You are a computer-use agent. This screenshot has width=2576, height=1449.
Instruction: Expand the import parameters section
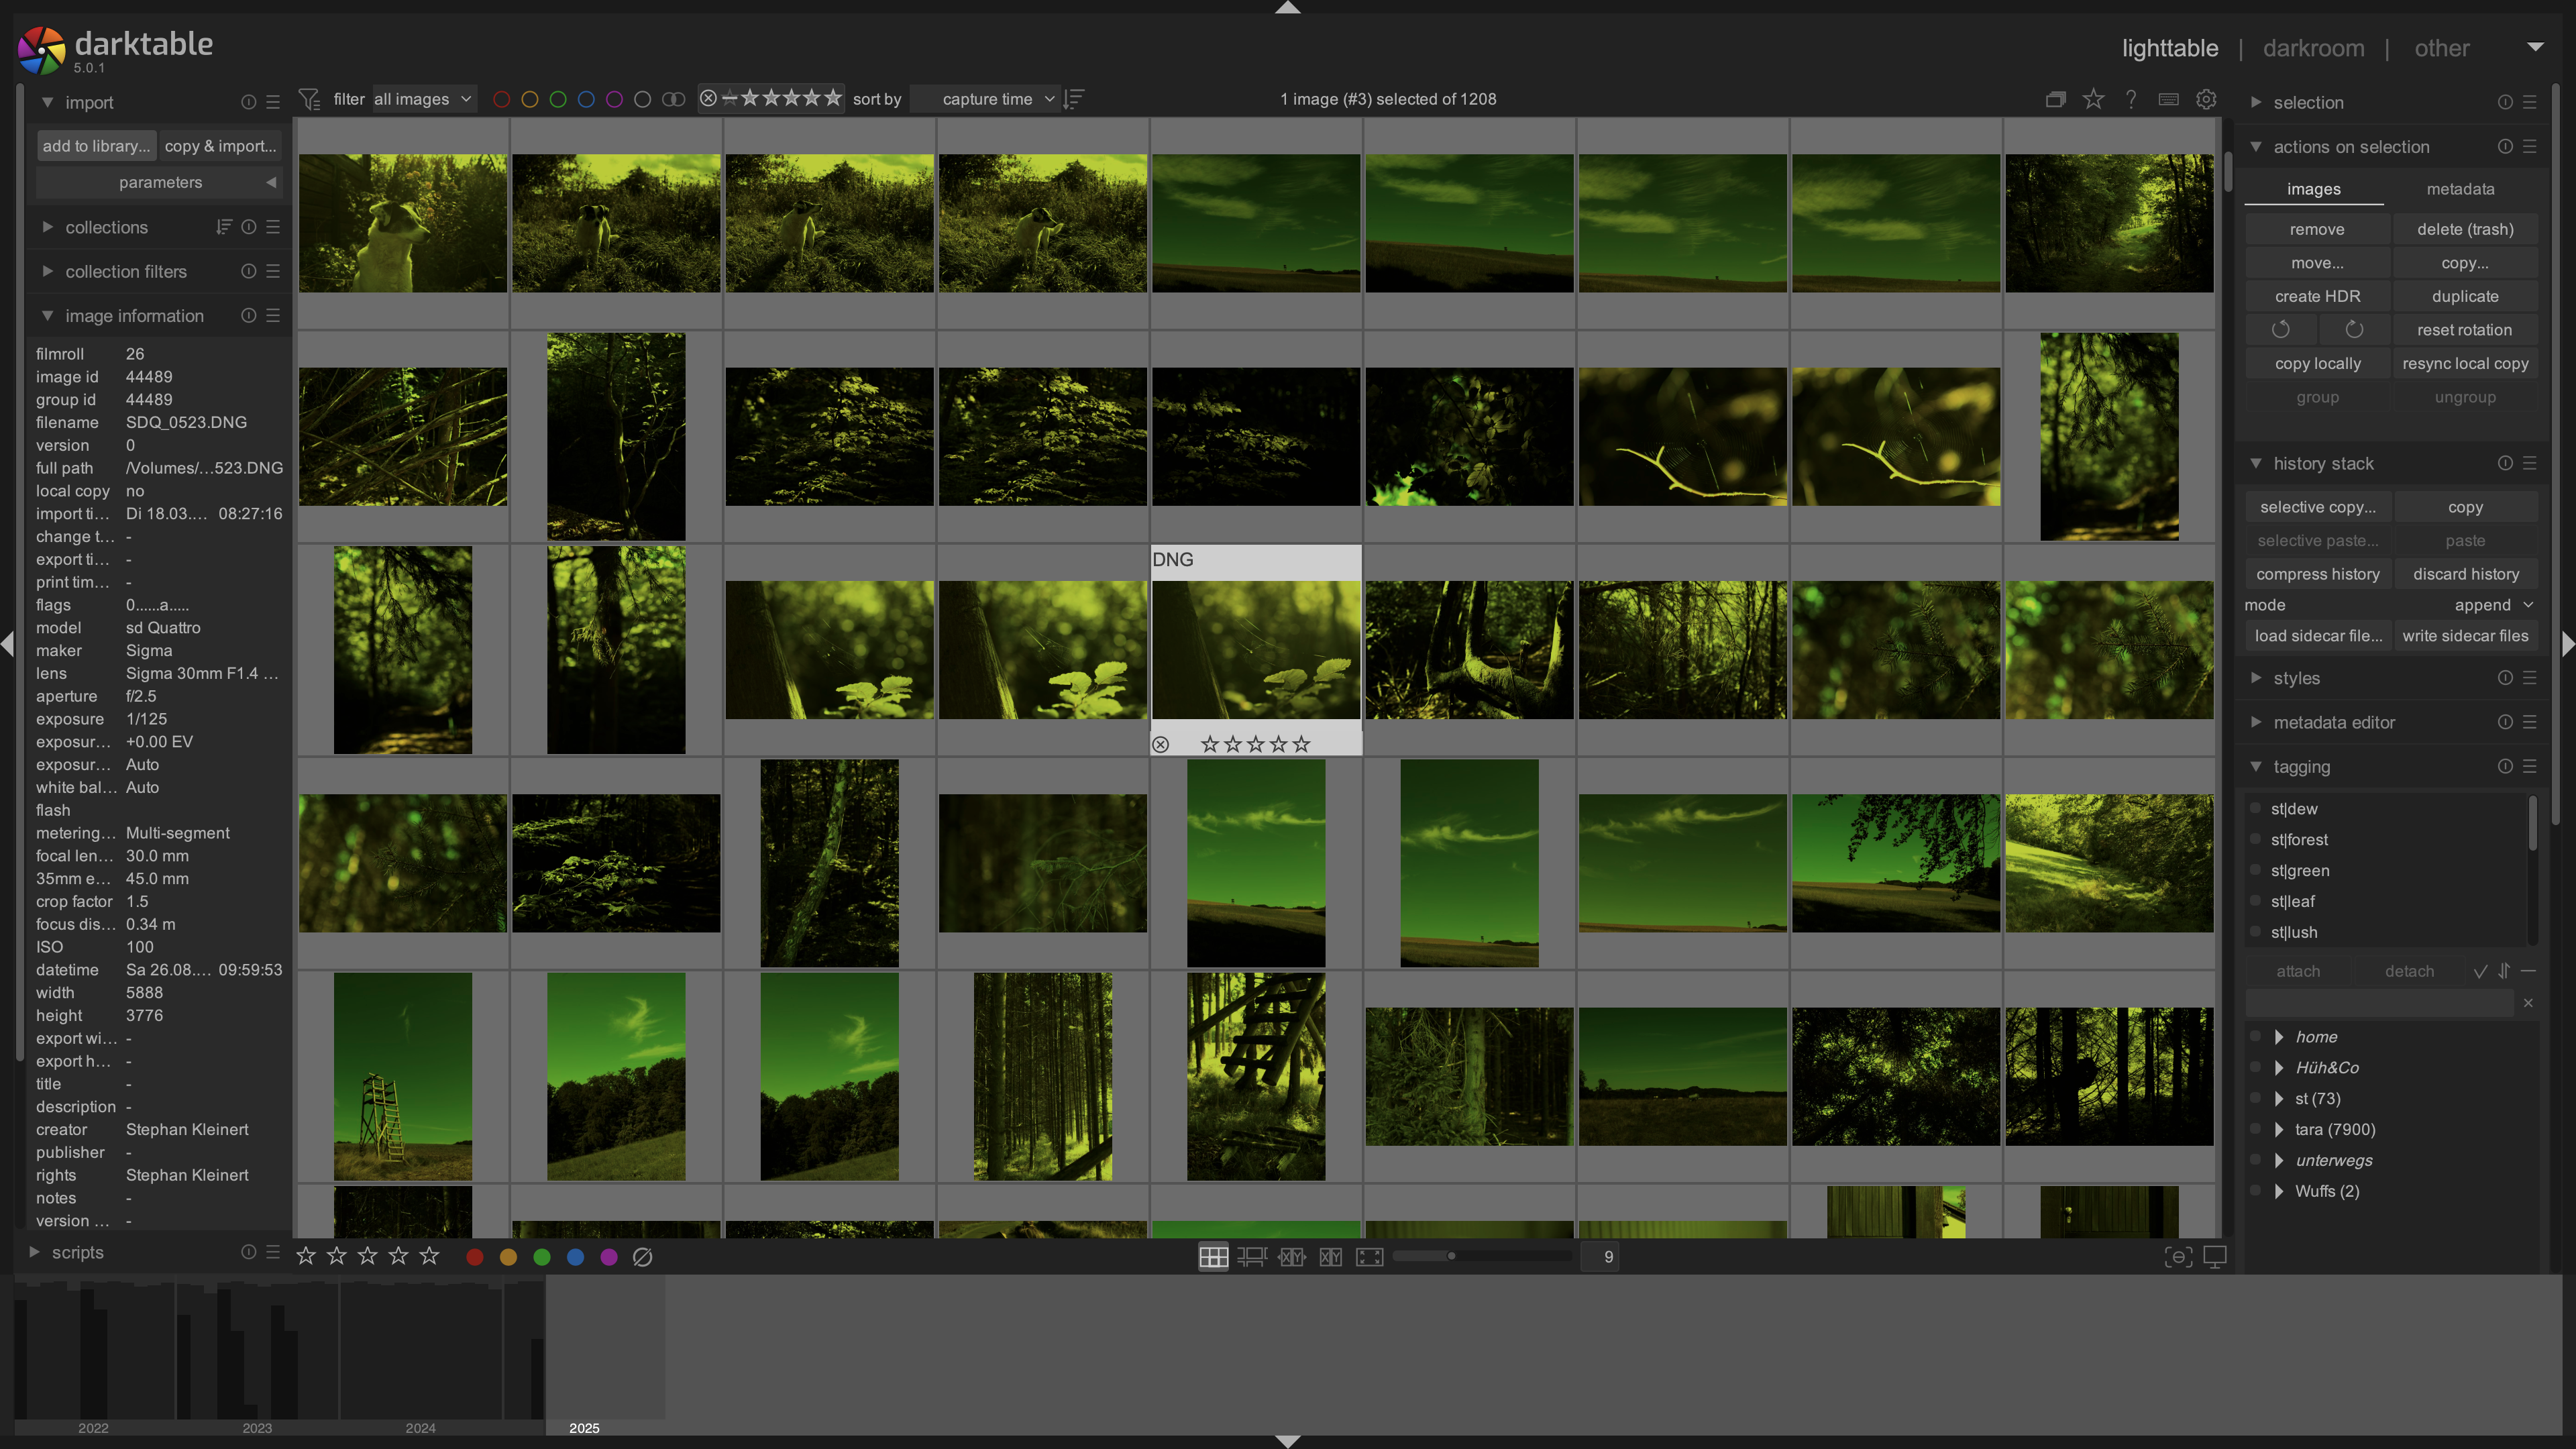pyautogui.click(x=160, y=182)
